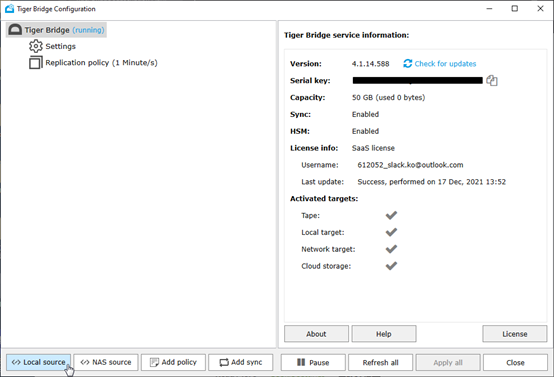554x377 pixels.
Task: Click the Tape target checkmark
Action: pos(391,215)
